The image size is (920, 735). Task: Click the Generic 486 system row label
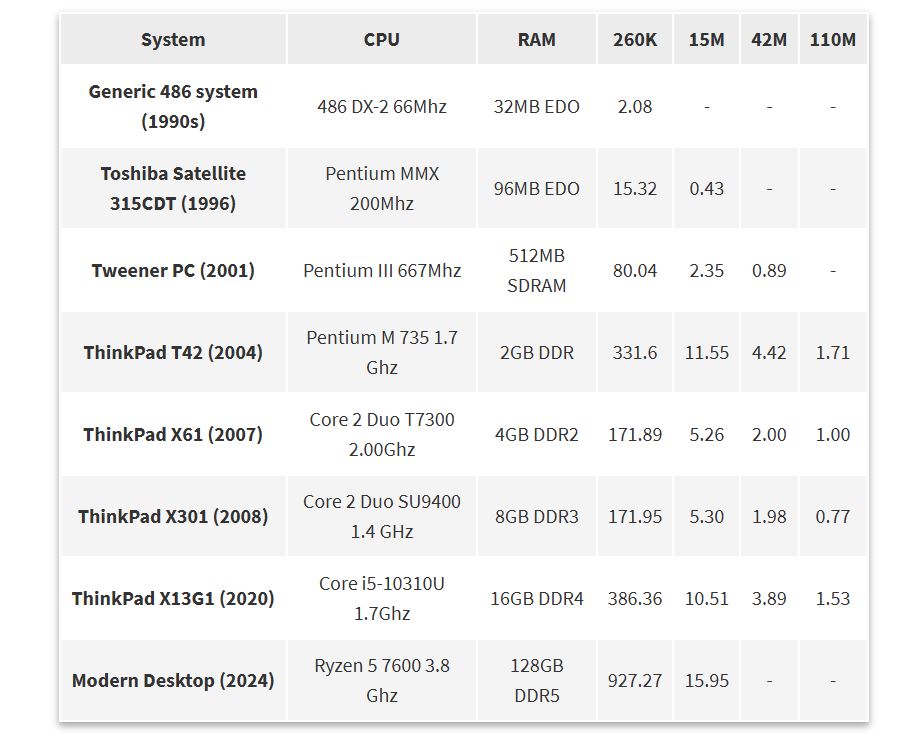pyautogui.click(x=173, y=106)
